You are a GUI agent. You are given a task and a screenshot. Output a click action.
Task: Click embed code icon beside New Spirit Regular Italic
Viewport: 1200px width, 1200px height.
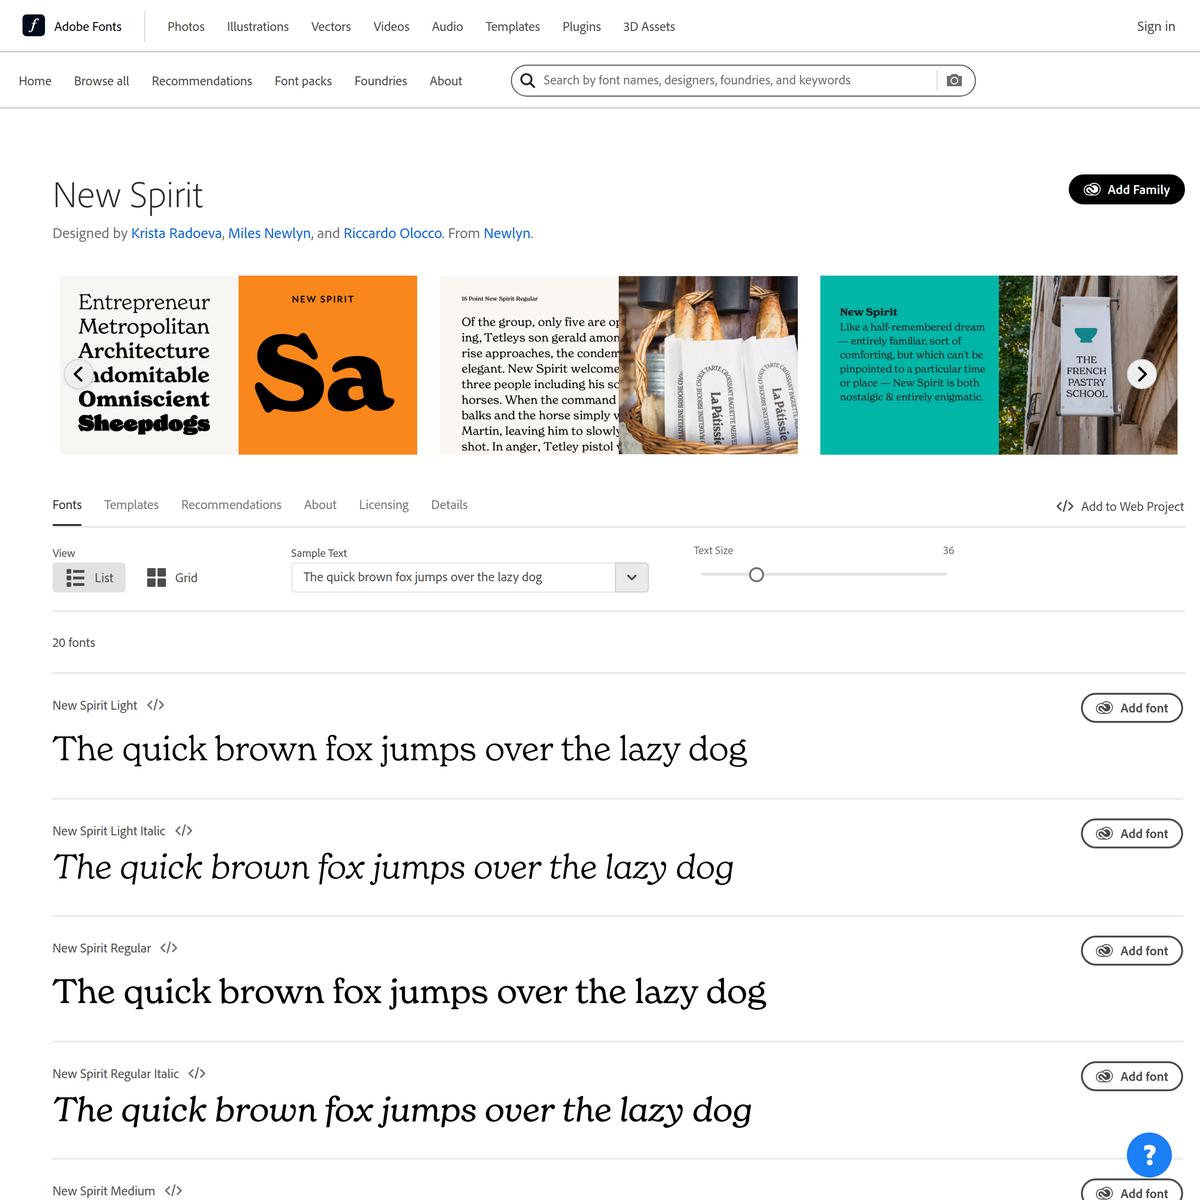[197, 1074]
